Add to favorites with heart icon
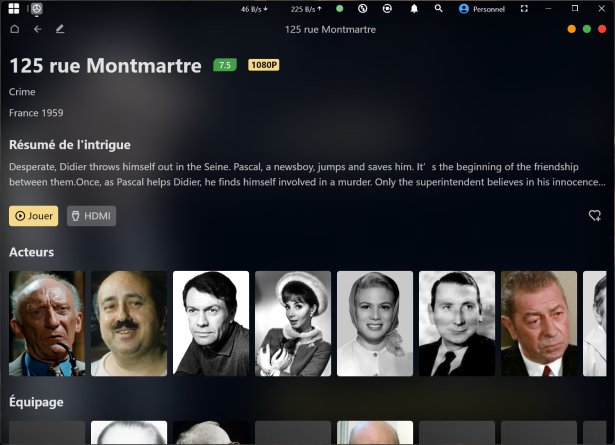The height and width of the screenshot is (445, 615). coord(595,215)
